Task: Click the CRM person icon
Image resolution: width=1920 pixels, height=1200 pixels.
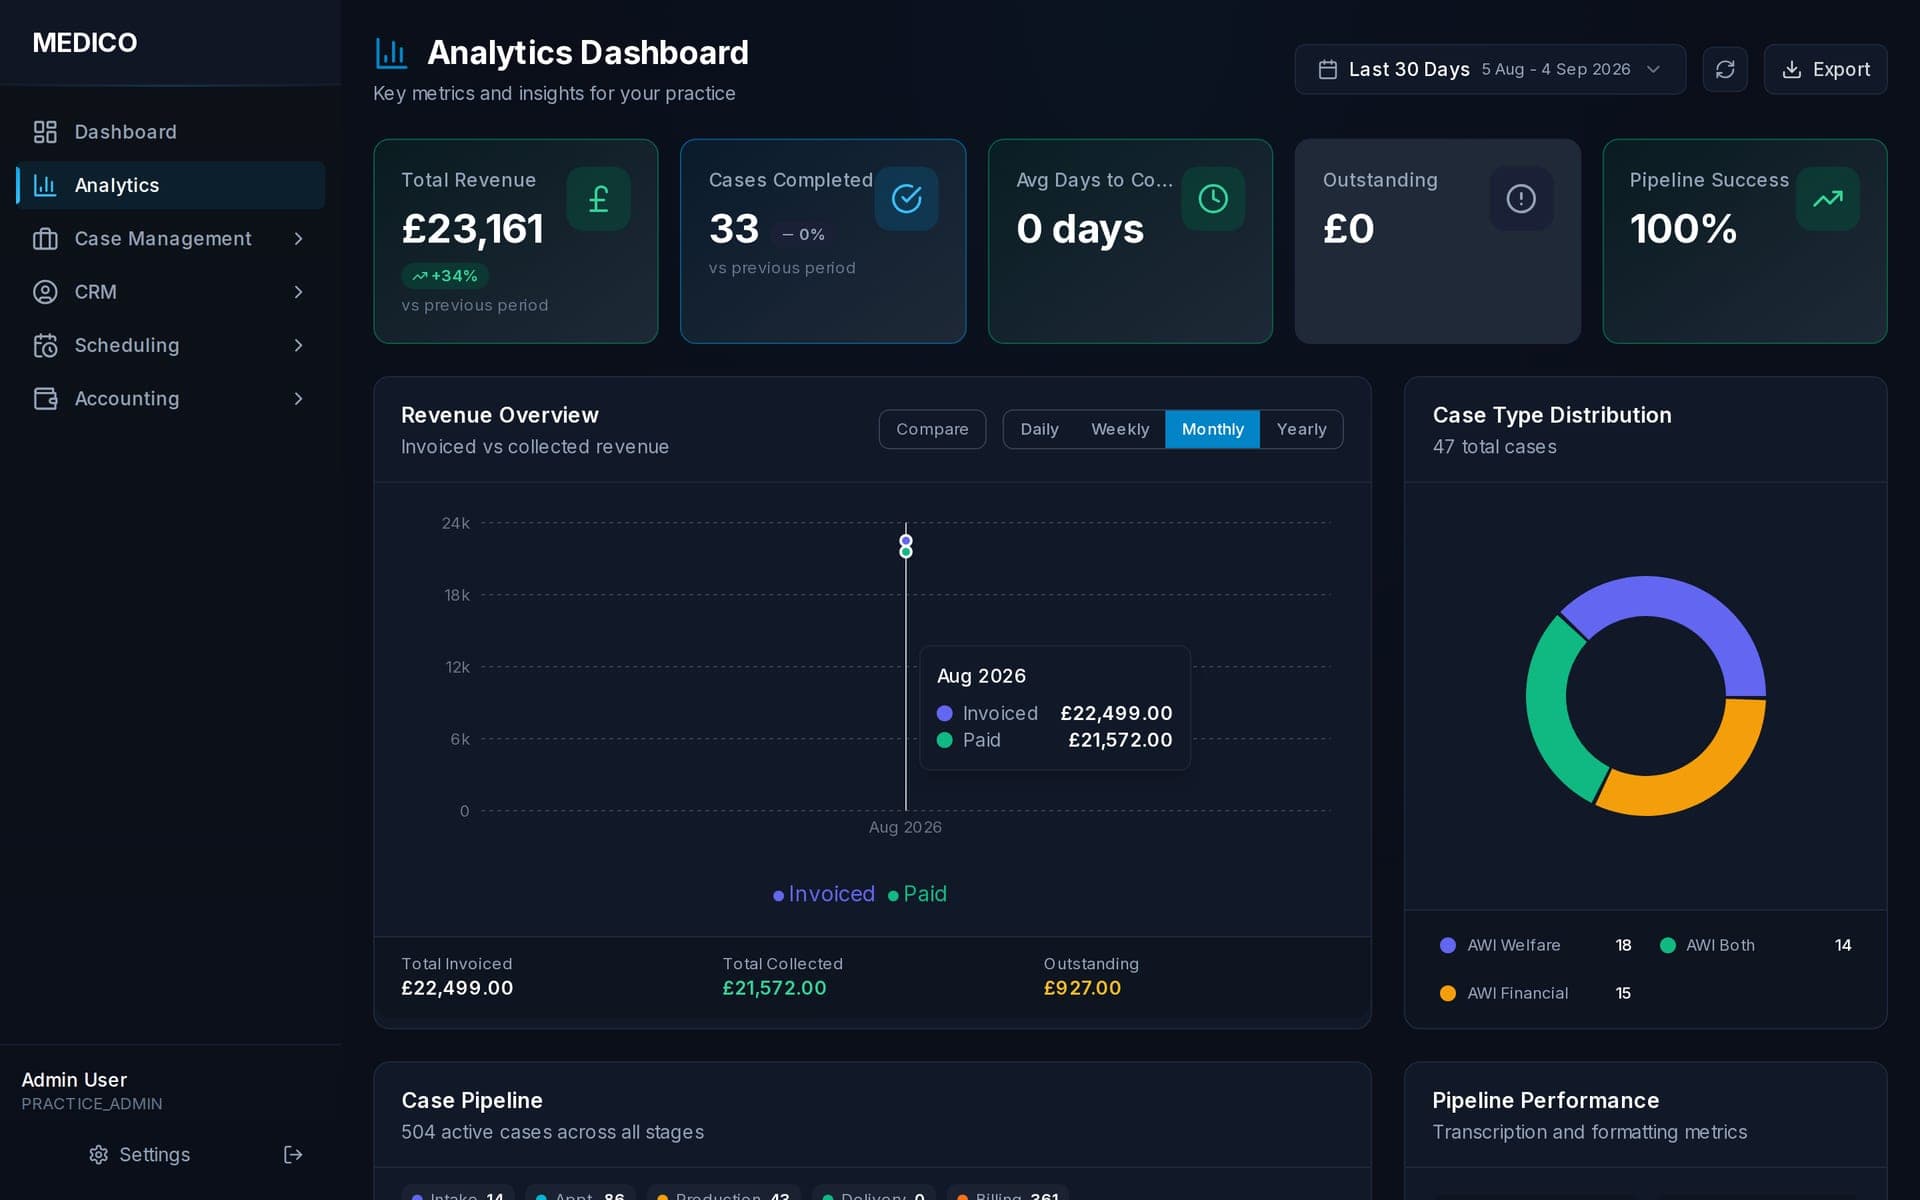Action: (45, 292)
